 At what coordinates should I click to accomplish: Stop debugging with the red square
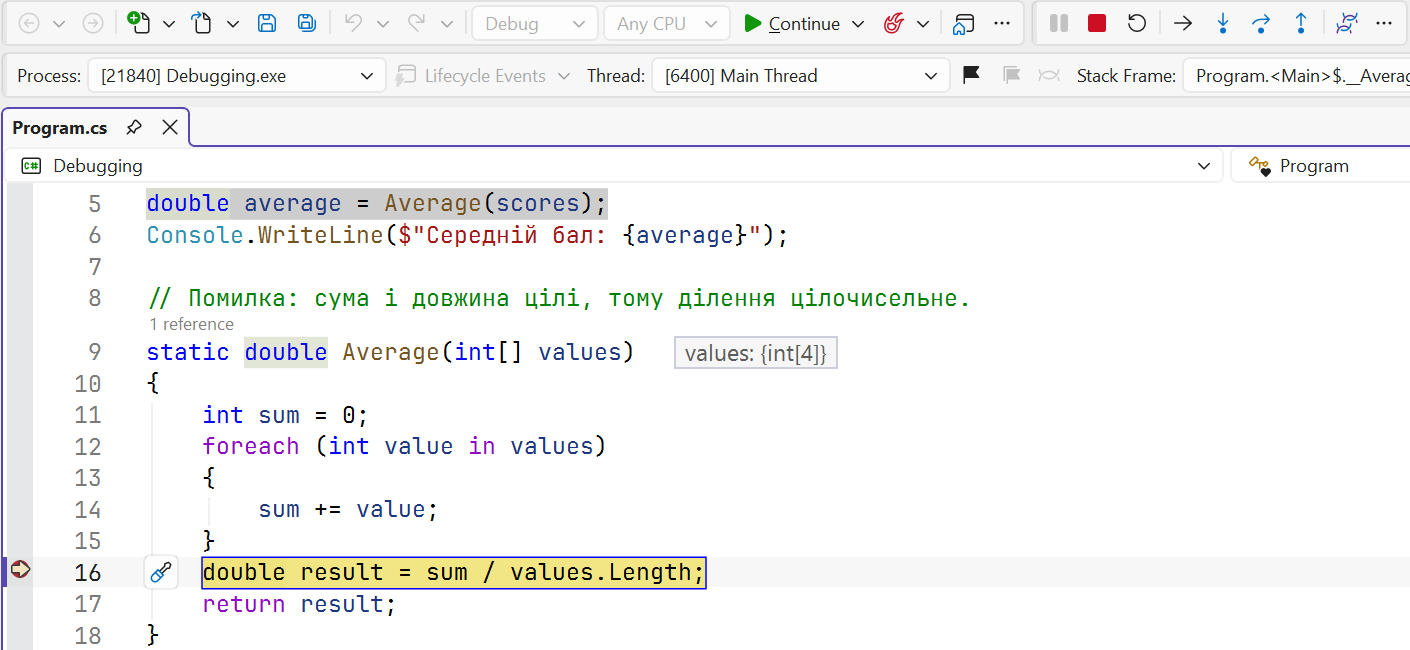click(x=1097, y=23)
